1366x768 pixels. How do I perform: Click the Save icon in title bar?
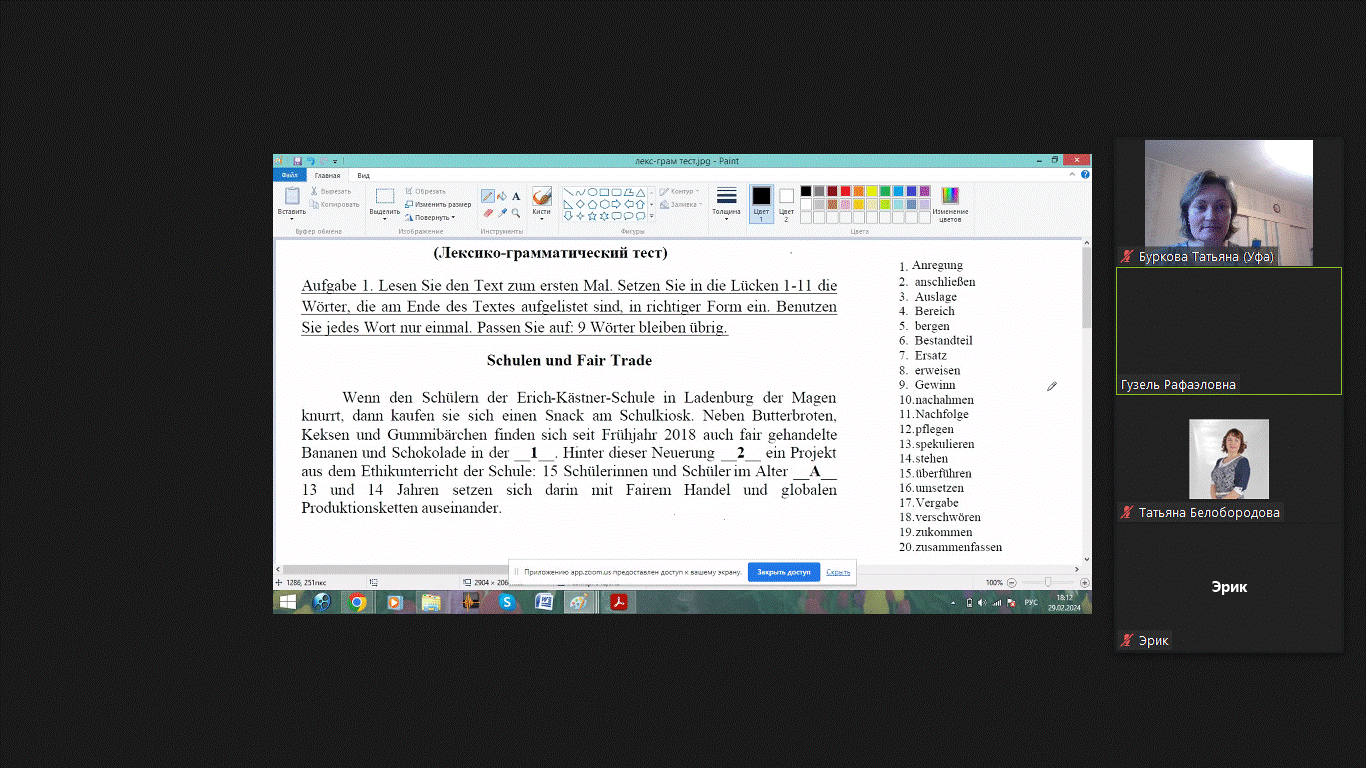[297, 161]
